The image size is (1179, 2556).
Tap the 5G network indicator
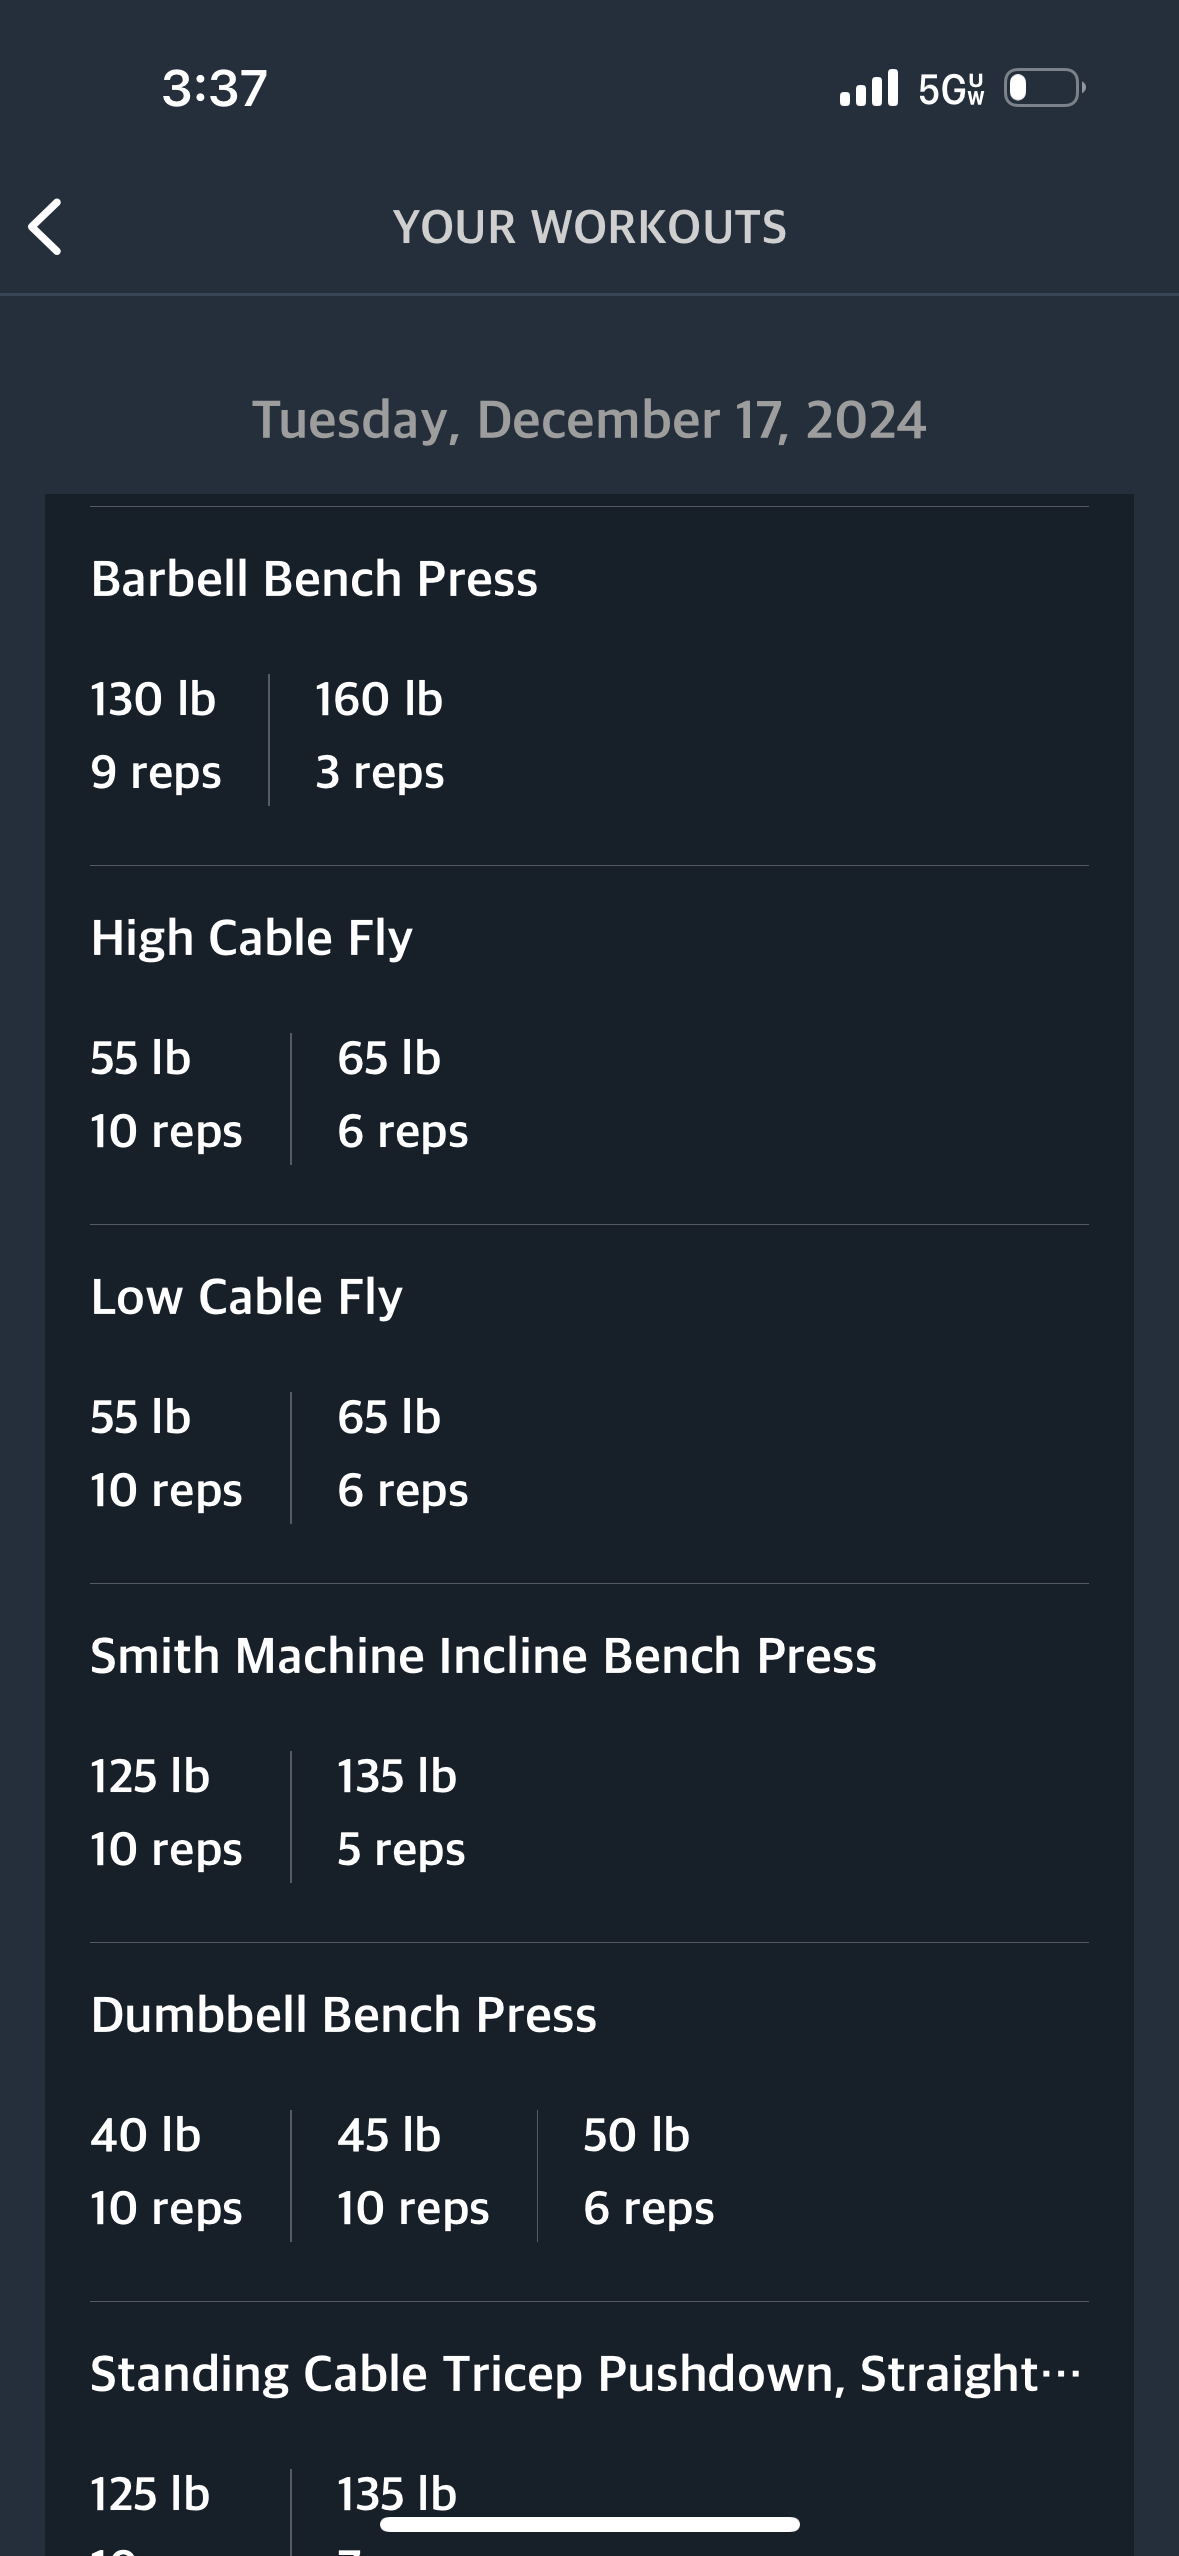pyautogui.click(x=951, y=89)
